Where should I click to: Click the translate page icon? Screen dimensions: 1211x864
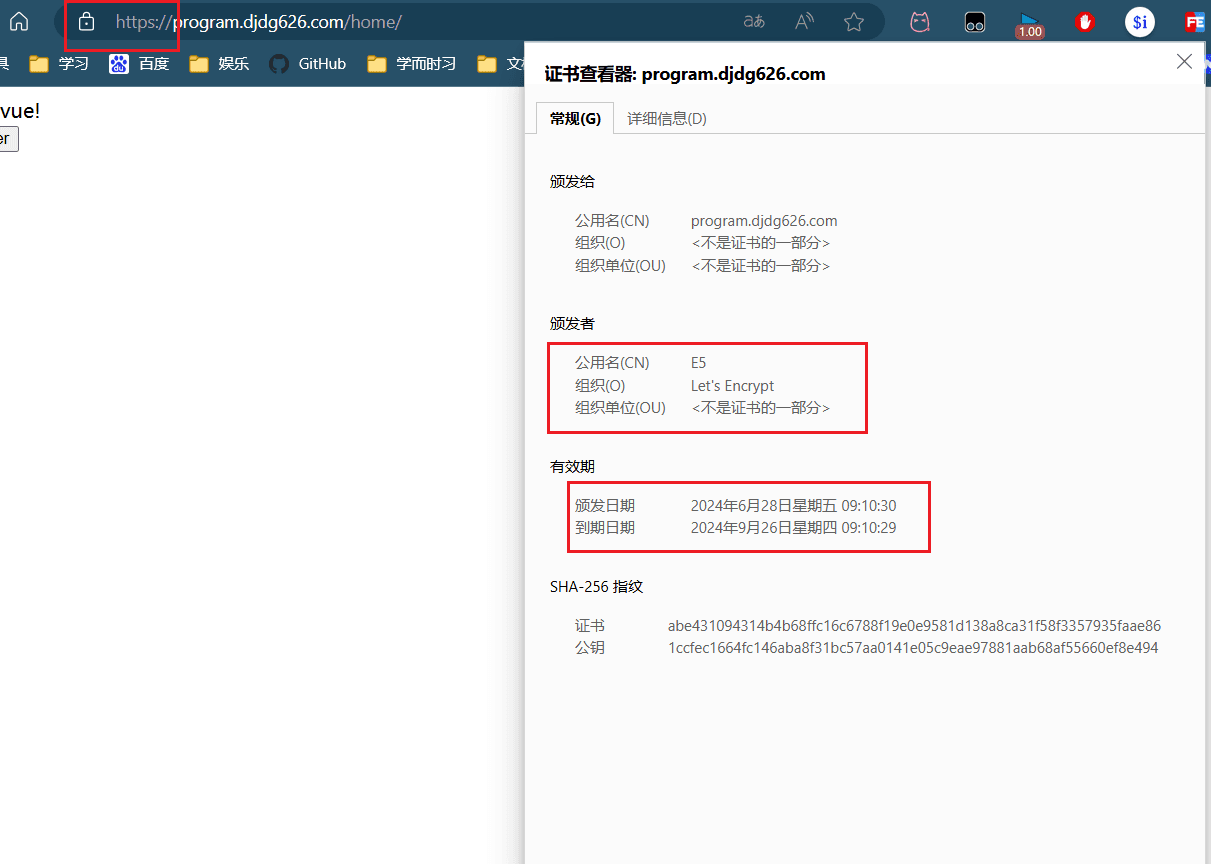(754, 22)
